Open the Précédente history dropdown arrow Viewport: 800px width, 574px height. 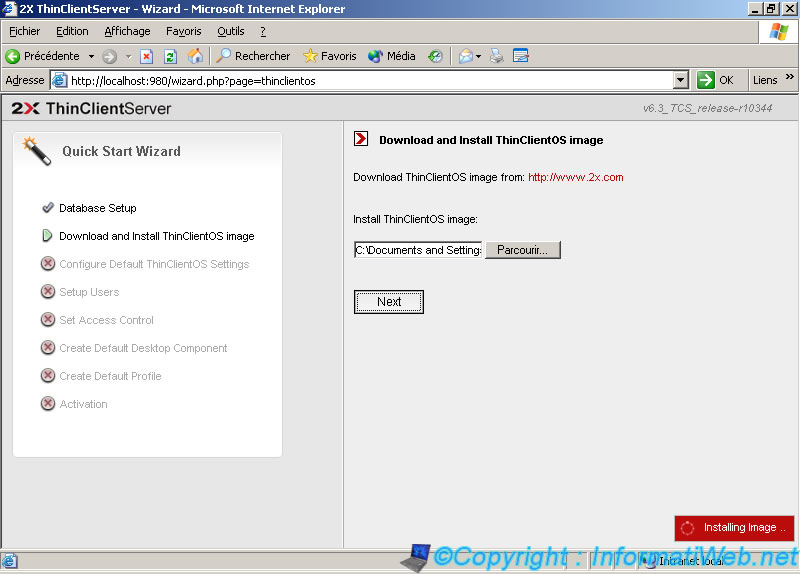91,56
